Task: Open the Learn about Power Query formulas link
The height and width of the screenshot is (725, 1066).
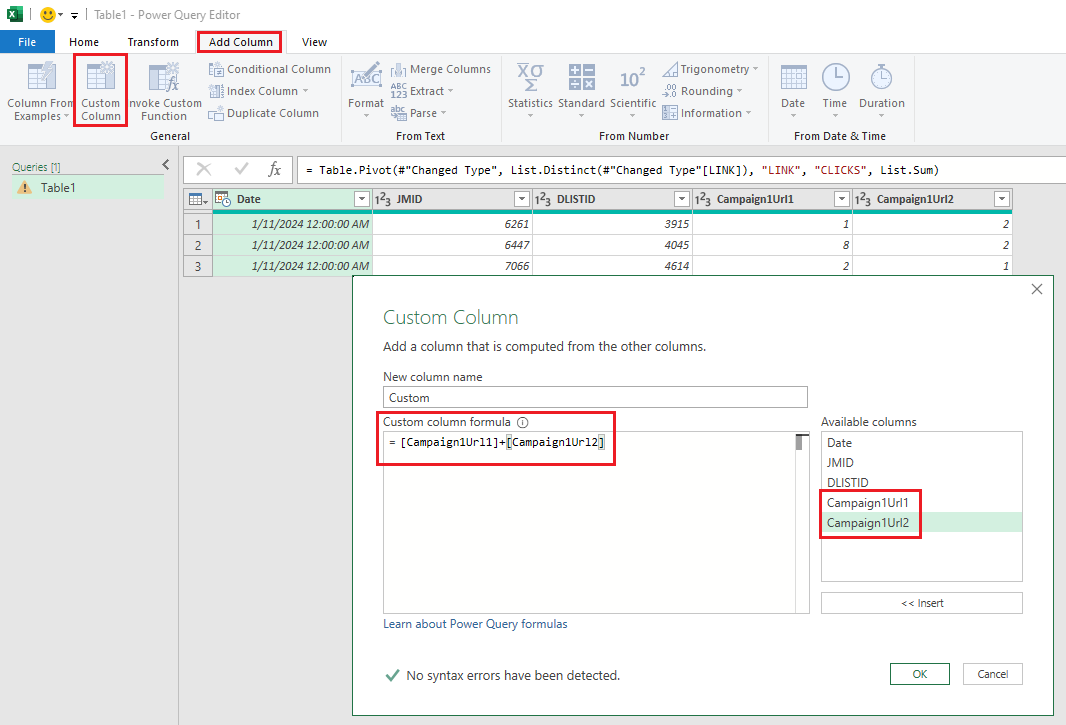Action: (475, 623)
